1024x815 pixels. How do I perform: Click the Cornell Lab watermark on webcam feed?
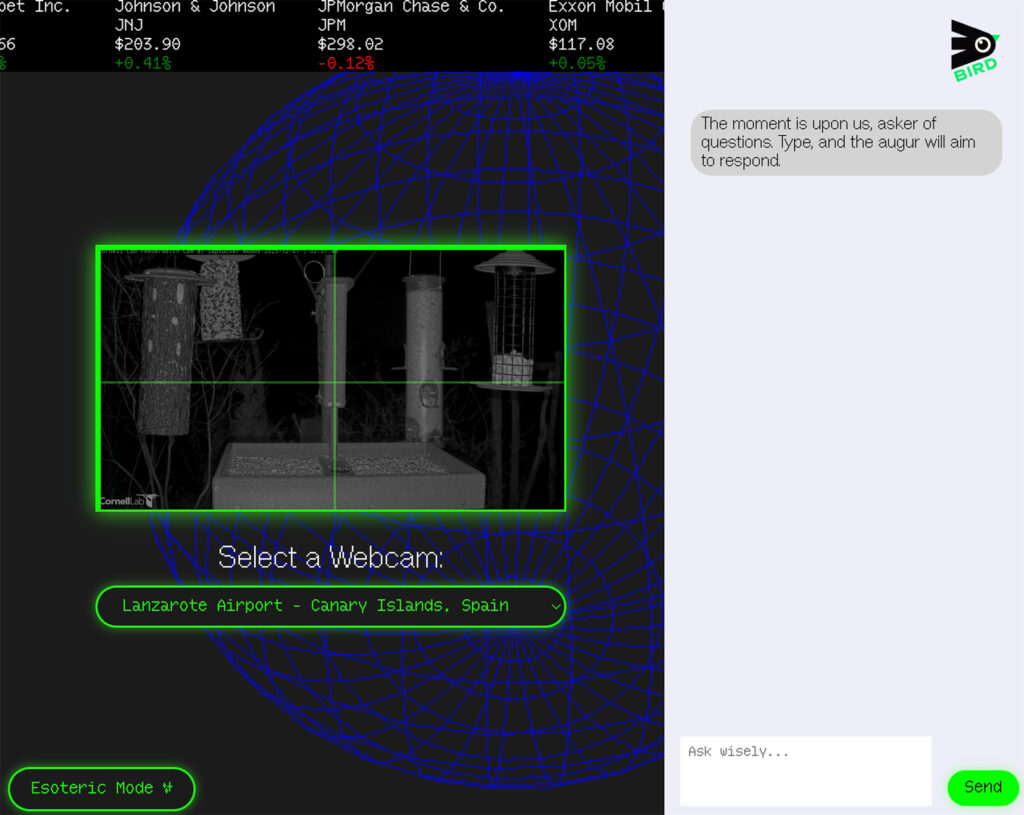[x=128, y=500]
